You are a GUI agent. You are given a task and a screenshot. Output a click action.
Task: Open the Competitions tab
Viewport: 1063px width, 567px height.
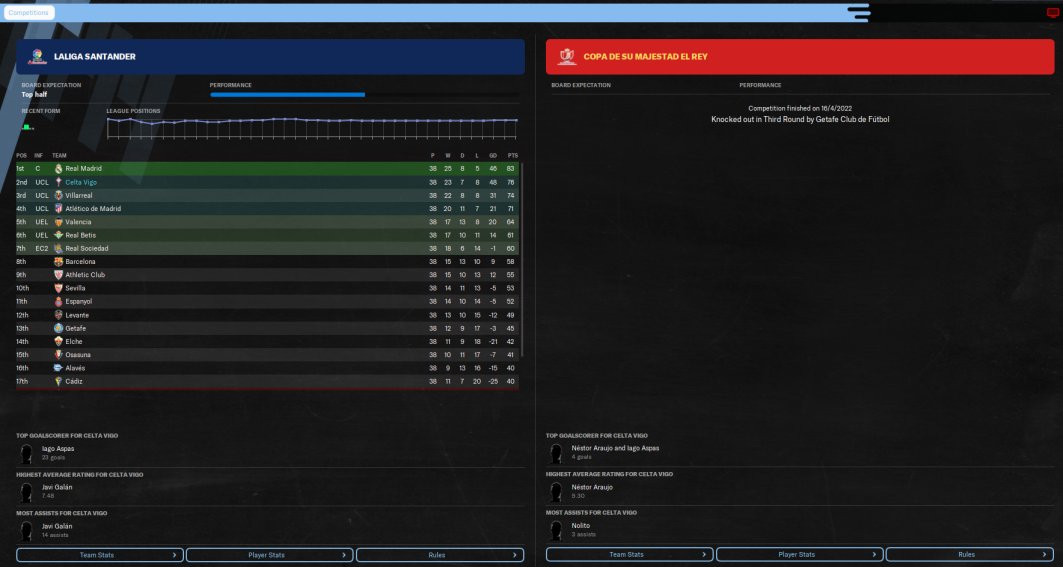tap(28, 12)
